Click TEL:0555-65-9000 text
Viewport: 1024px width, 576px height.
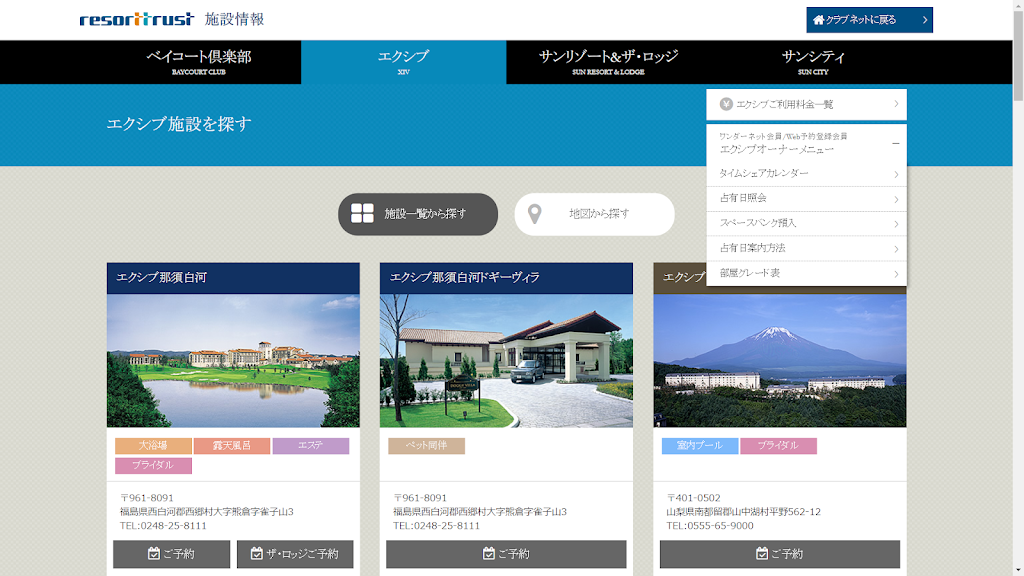710,526
